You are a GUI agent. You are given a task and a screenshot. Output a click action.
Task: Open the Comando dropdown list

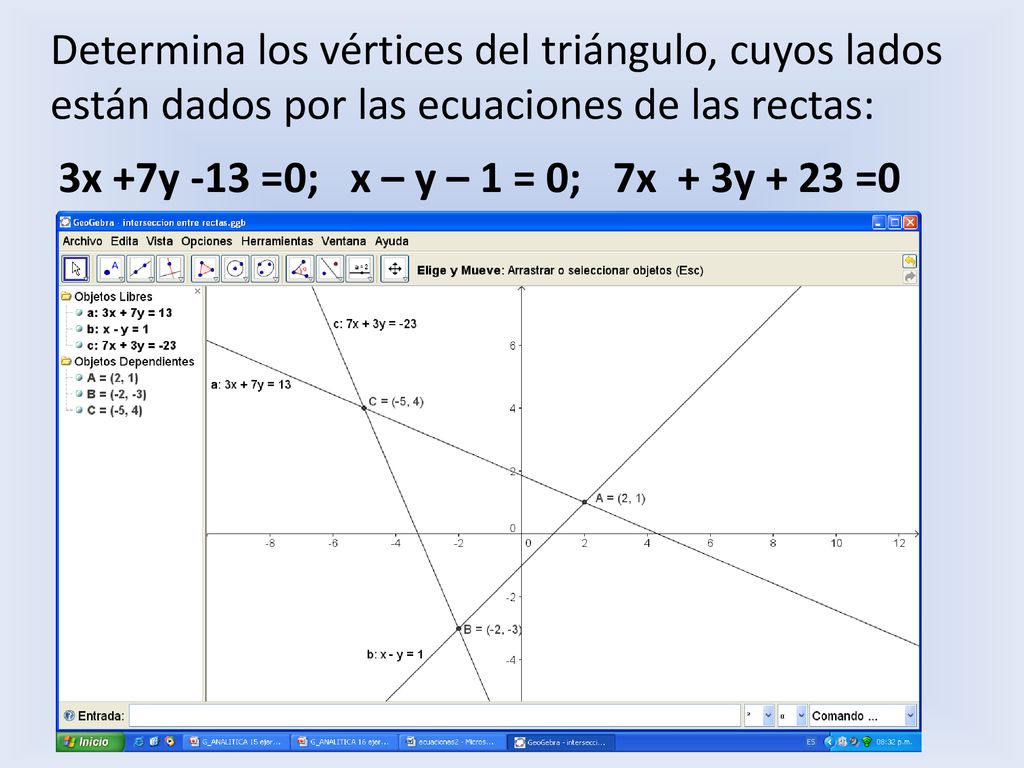click(x=910, y=716)
